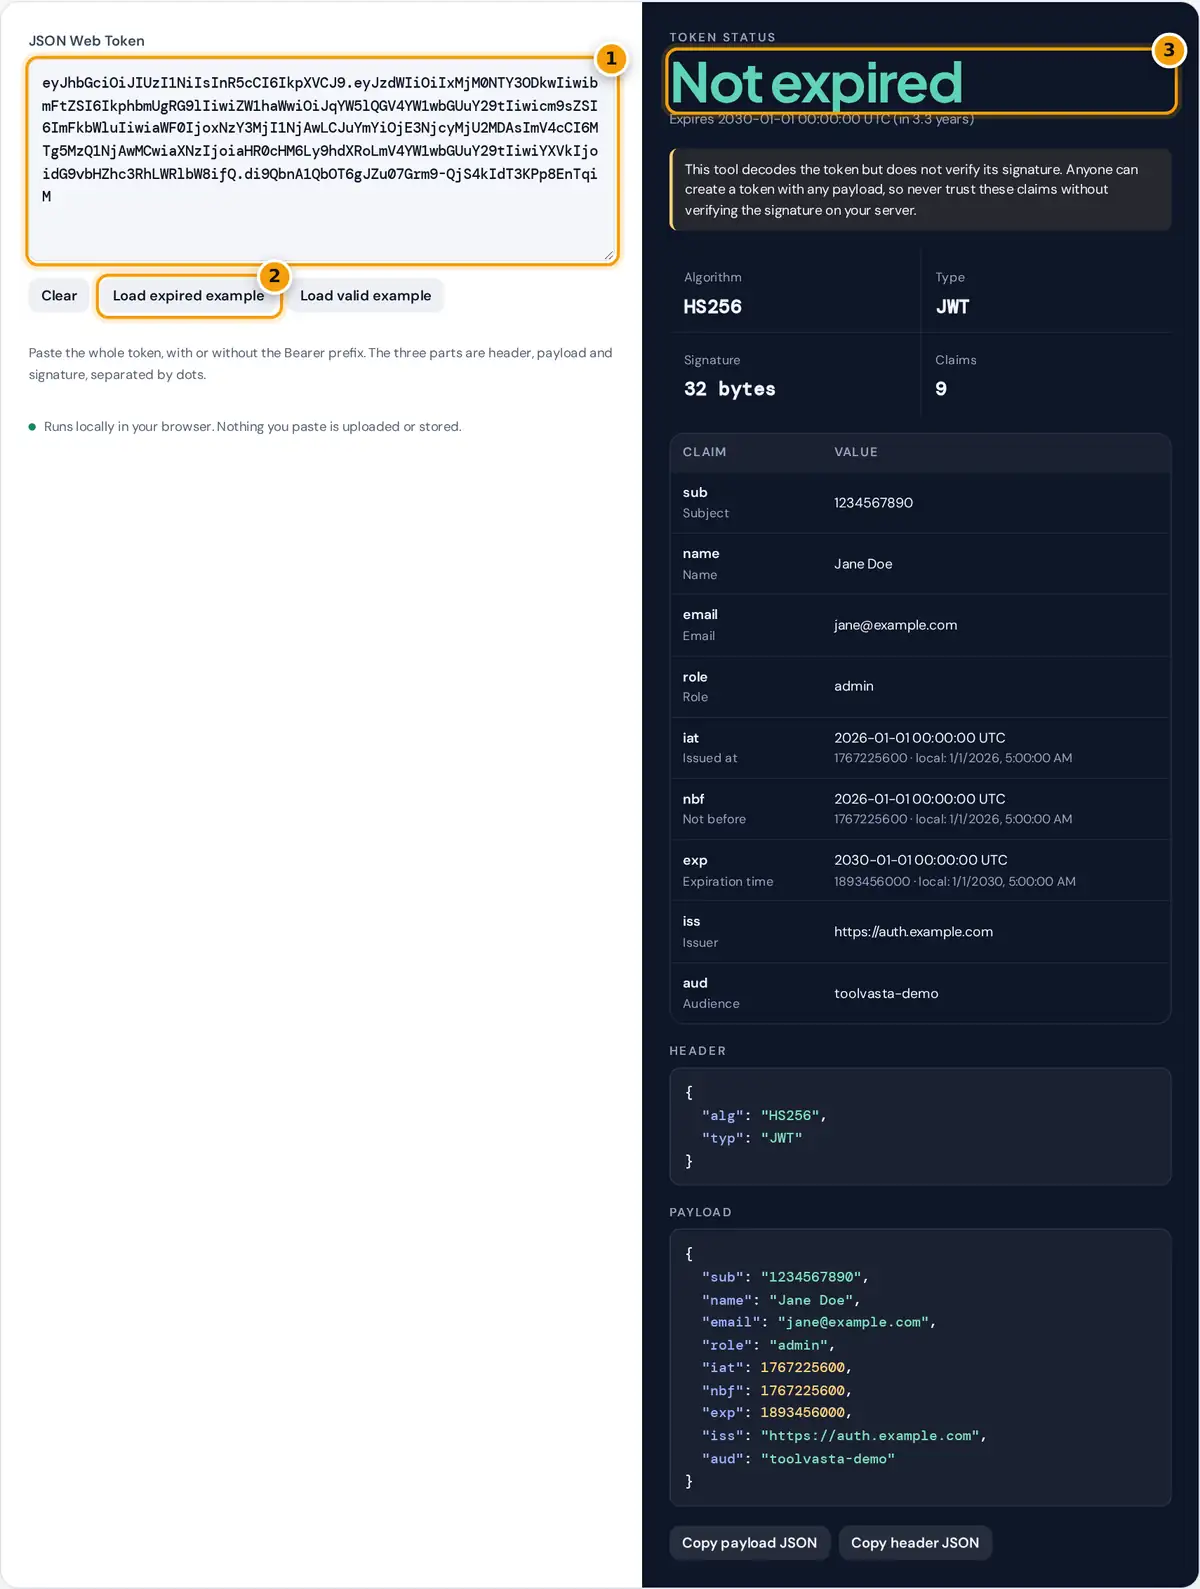The height and width of the screenshot is (1589, 1200).
Task: Select the email value jane@example.com
Action: click(x=895, y=625)
